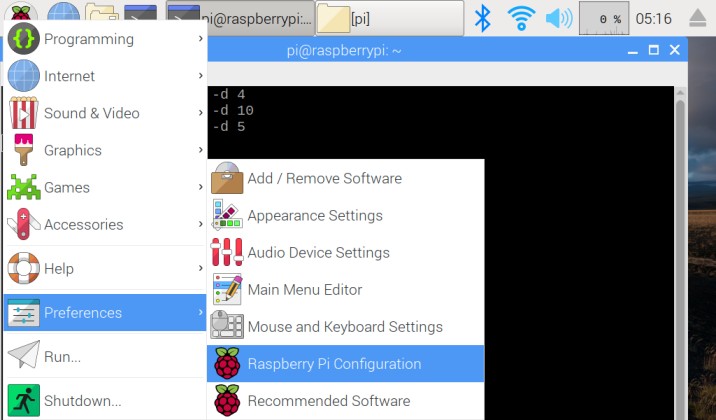Open Appearance Settings

345,215
